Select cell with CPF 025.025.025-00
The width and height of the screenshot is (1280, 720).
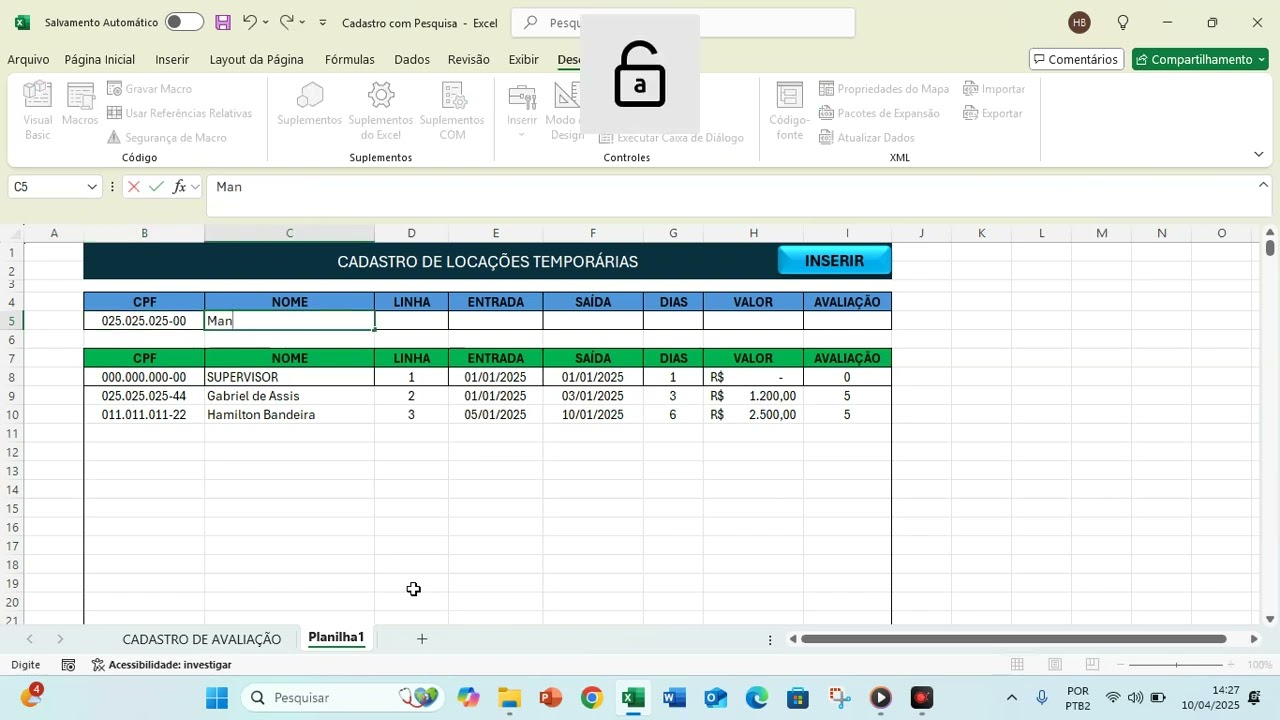(x=144, y=321)
